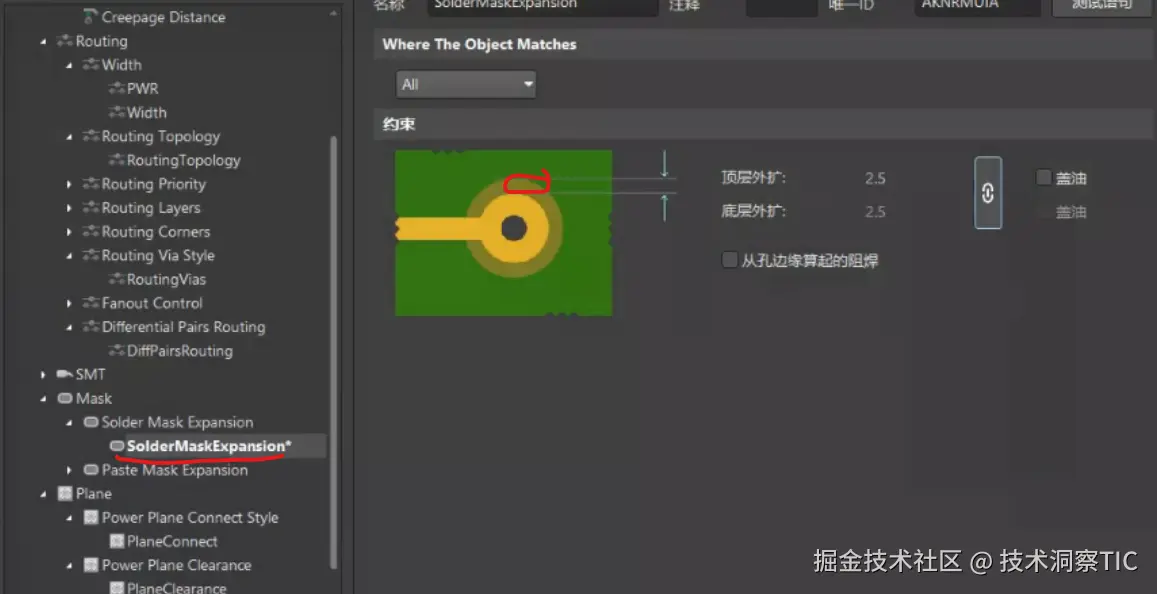Click the Power Plane Clearance icon

[91, 565]
